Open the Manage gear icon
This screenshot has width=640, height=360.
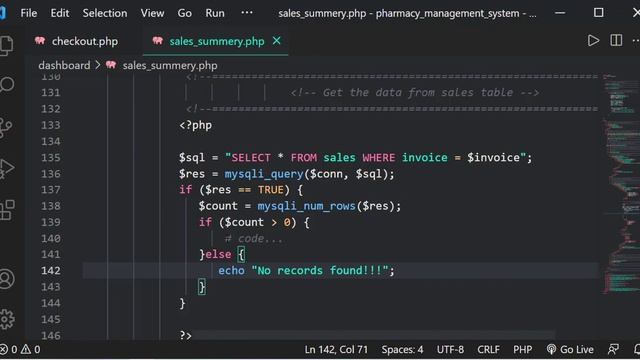coord(7,319)
